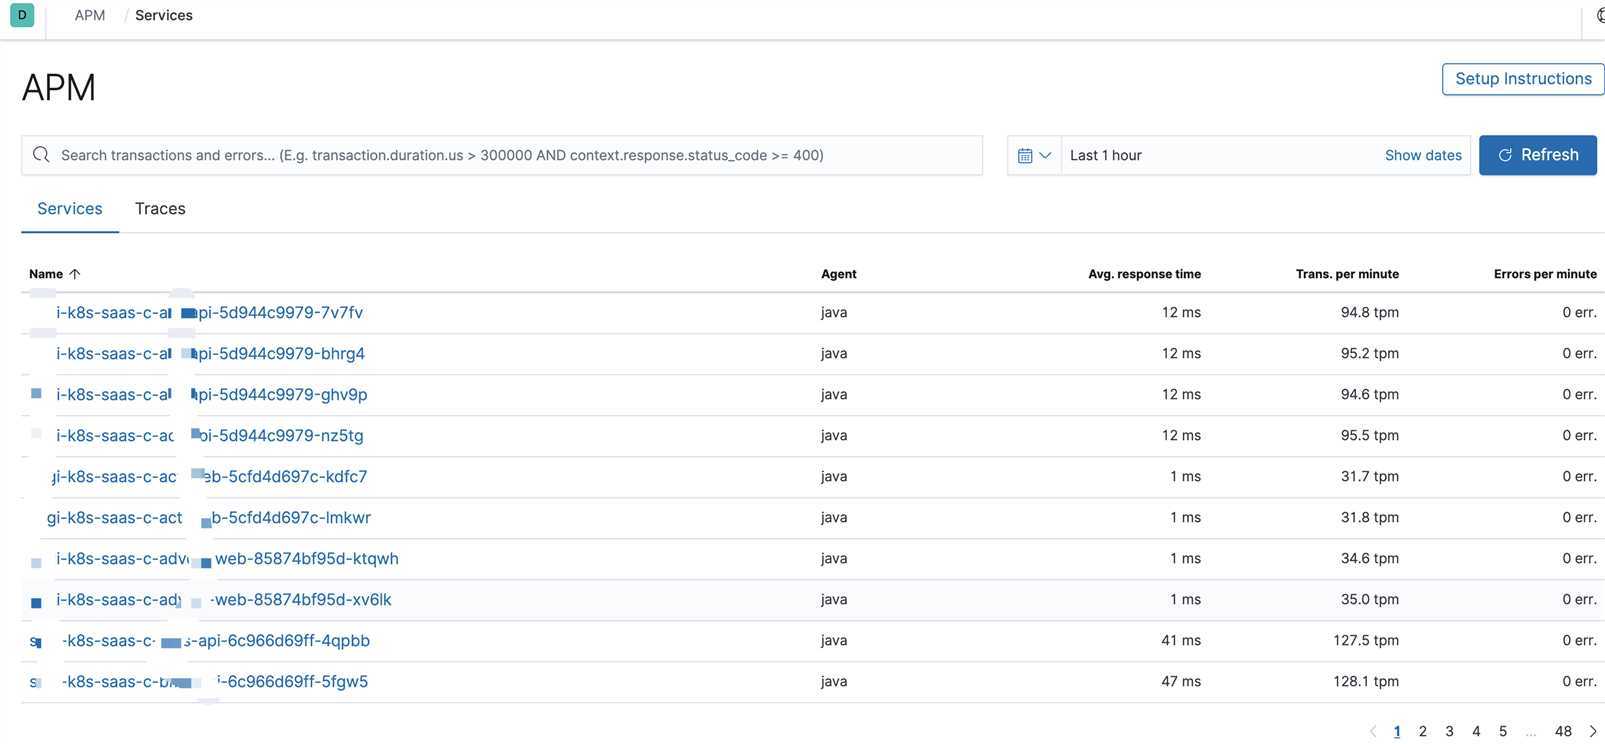Open the calendar quick date menu
The width and height of the screenshot is (1605, 744).
1034,155
